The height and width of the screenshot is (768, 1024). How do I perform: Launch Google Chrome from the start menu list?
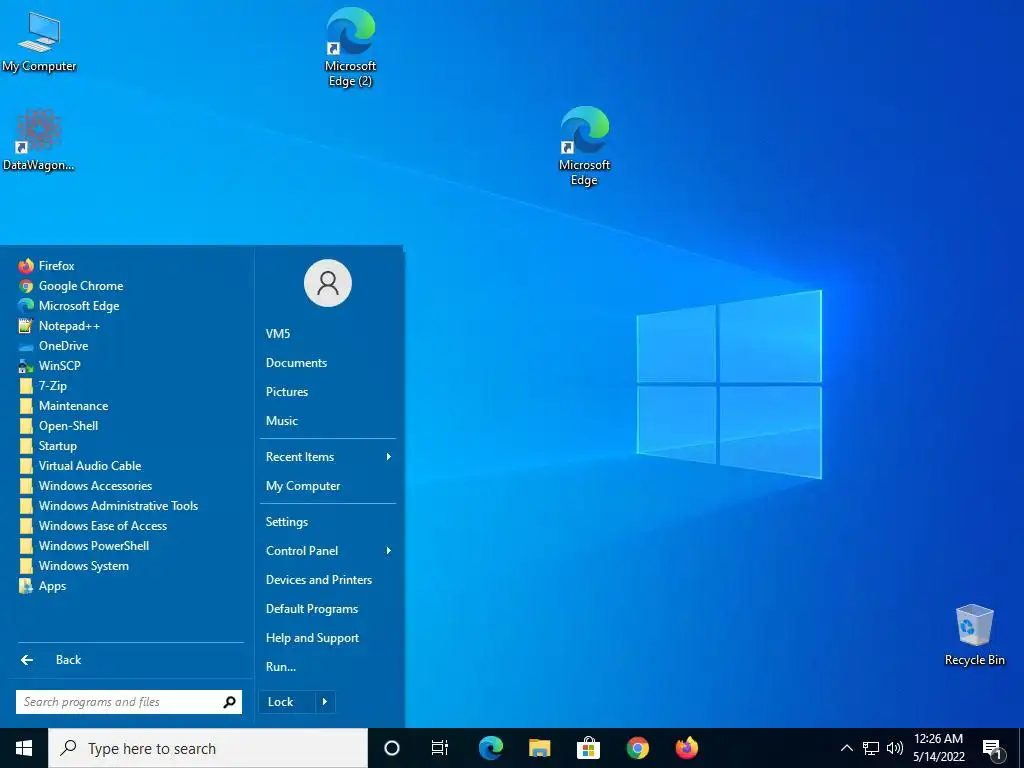point(71,286)
